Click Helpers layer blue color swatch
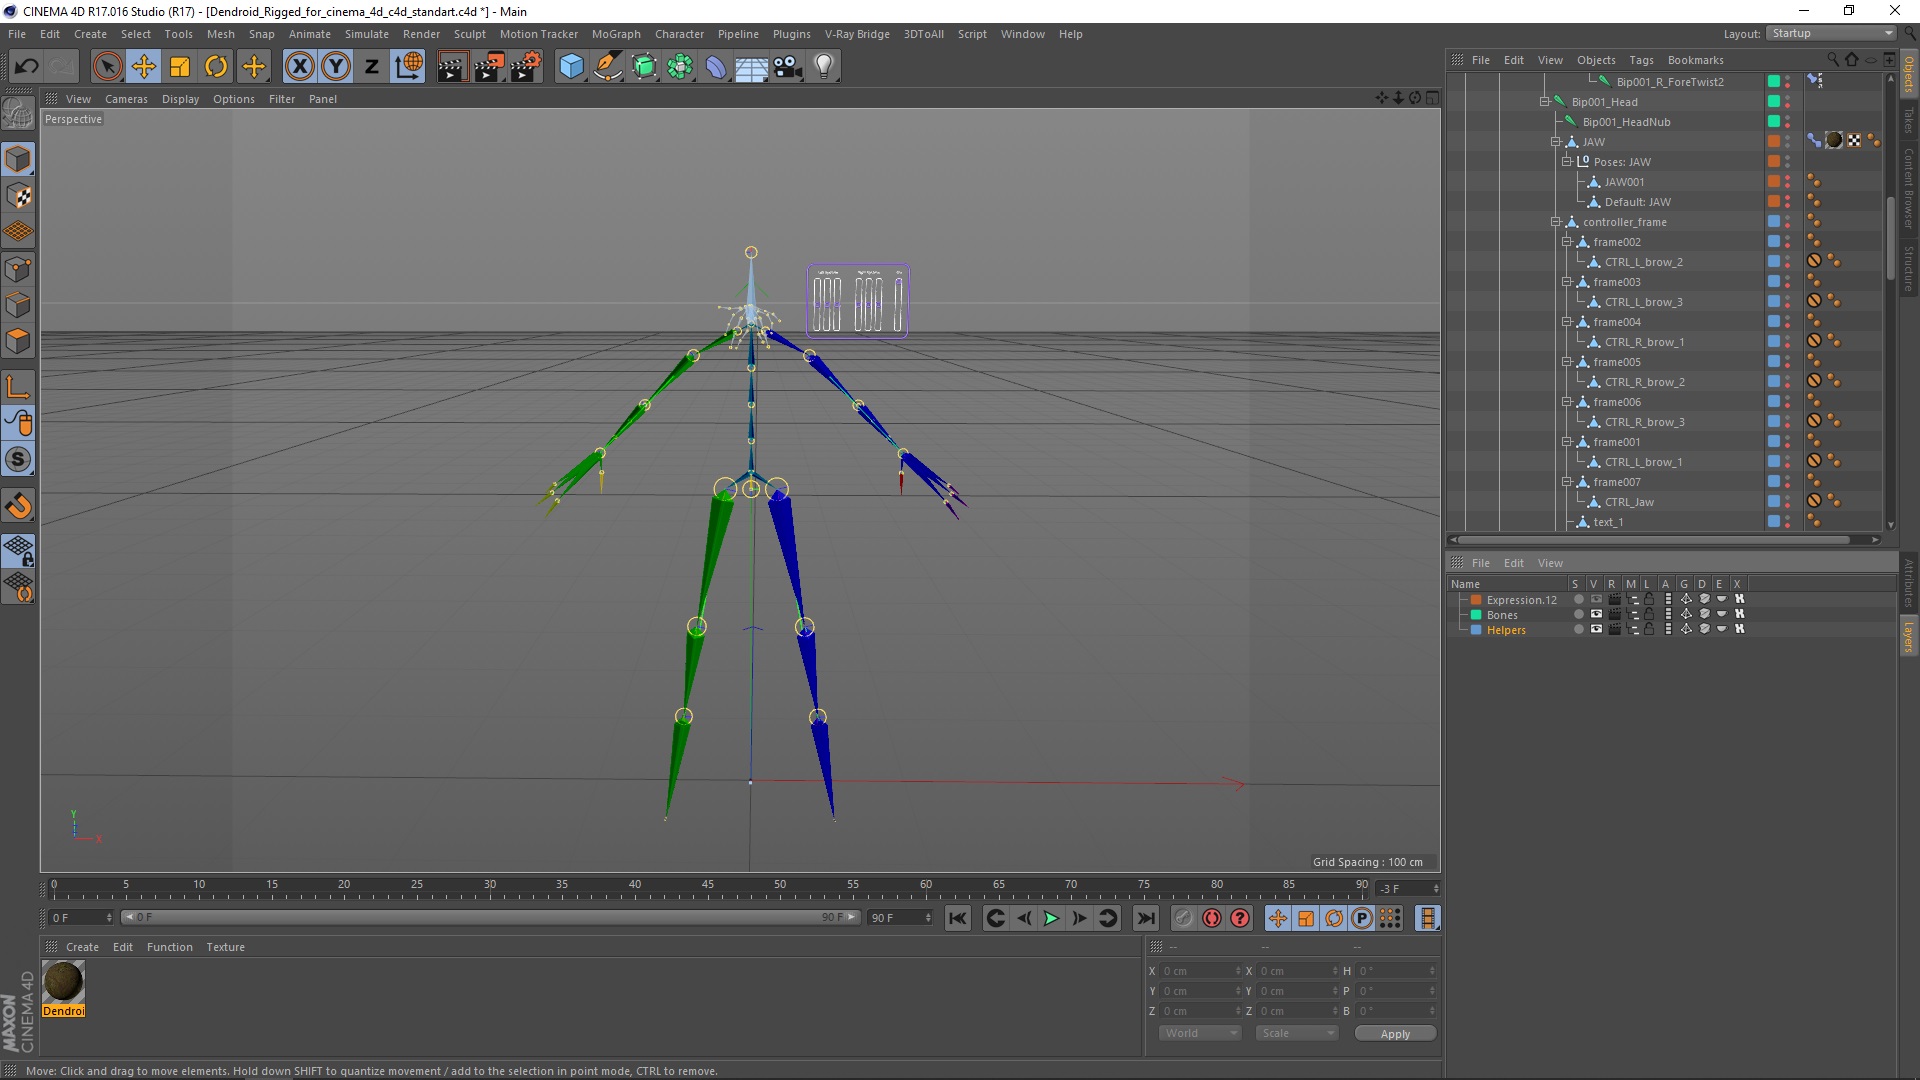This screenshot has height=1080, width=1920. 1475,630
